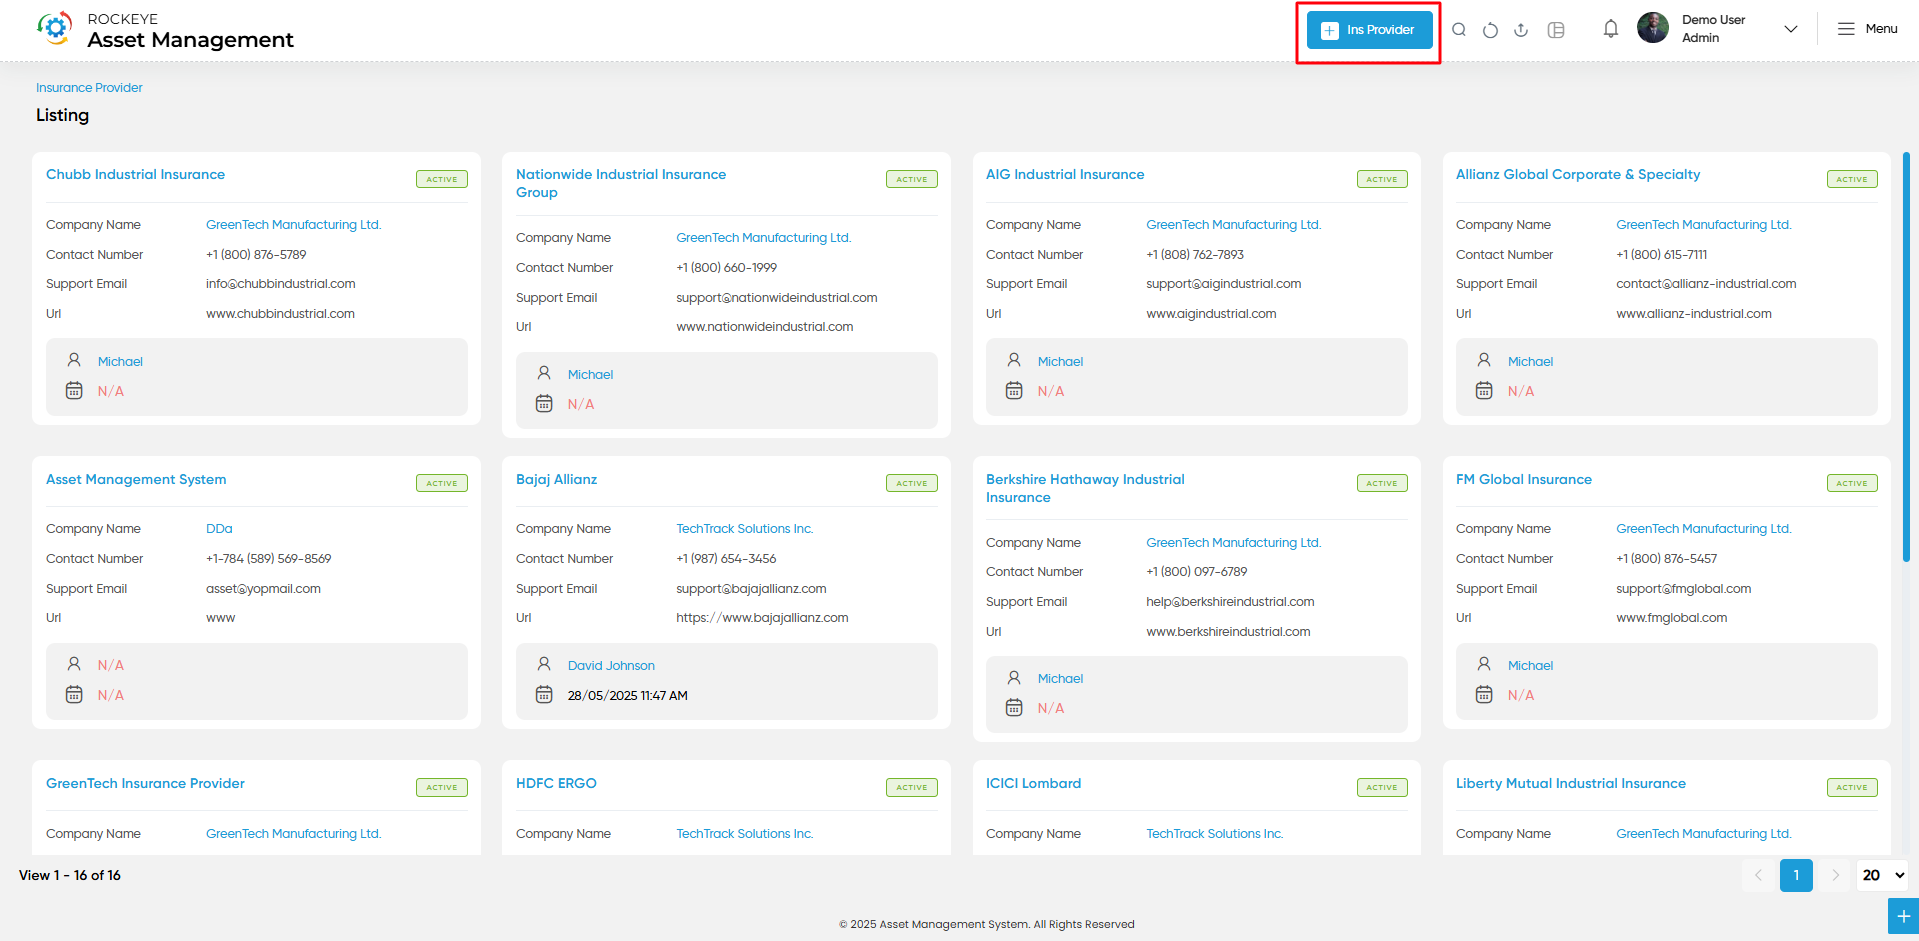
Task: Click user icon in Chubb Industrial card
Action: pos(74,360)
